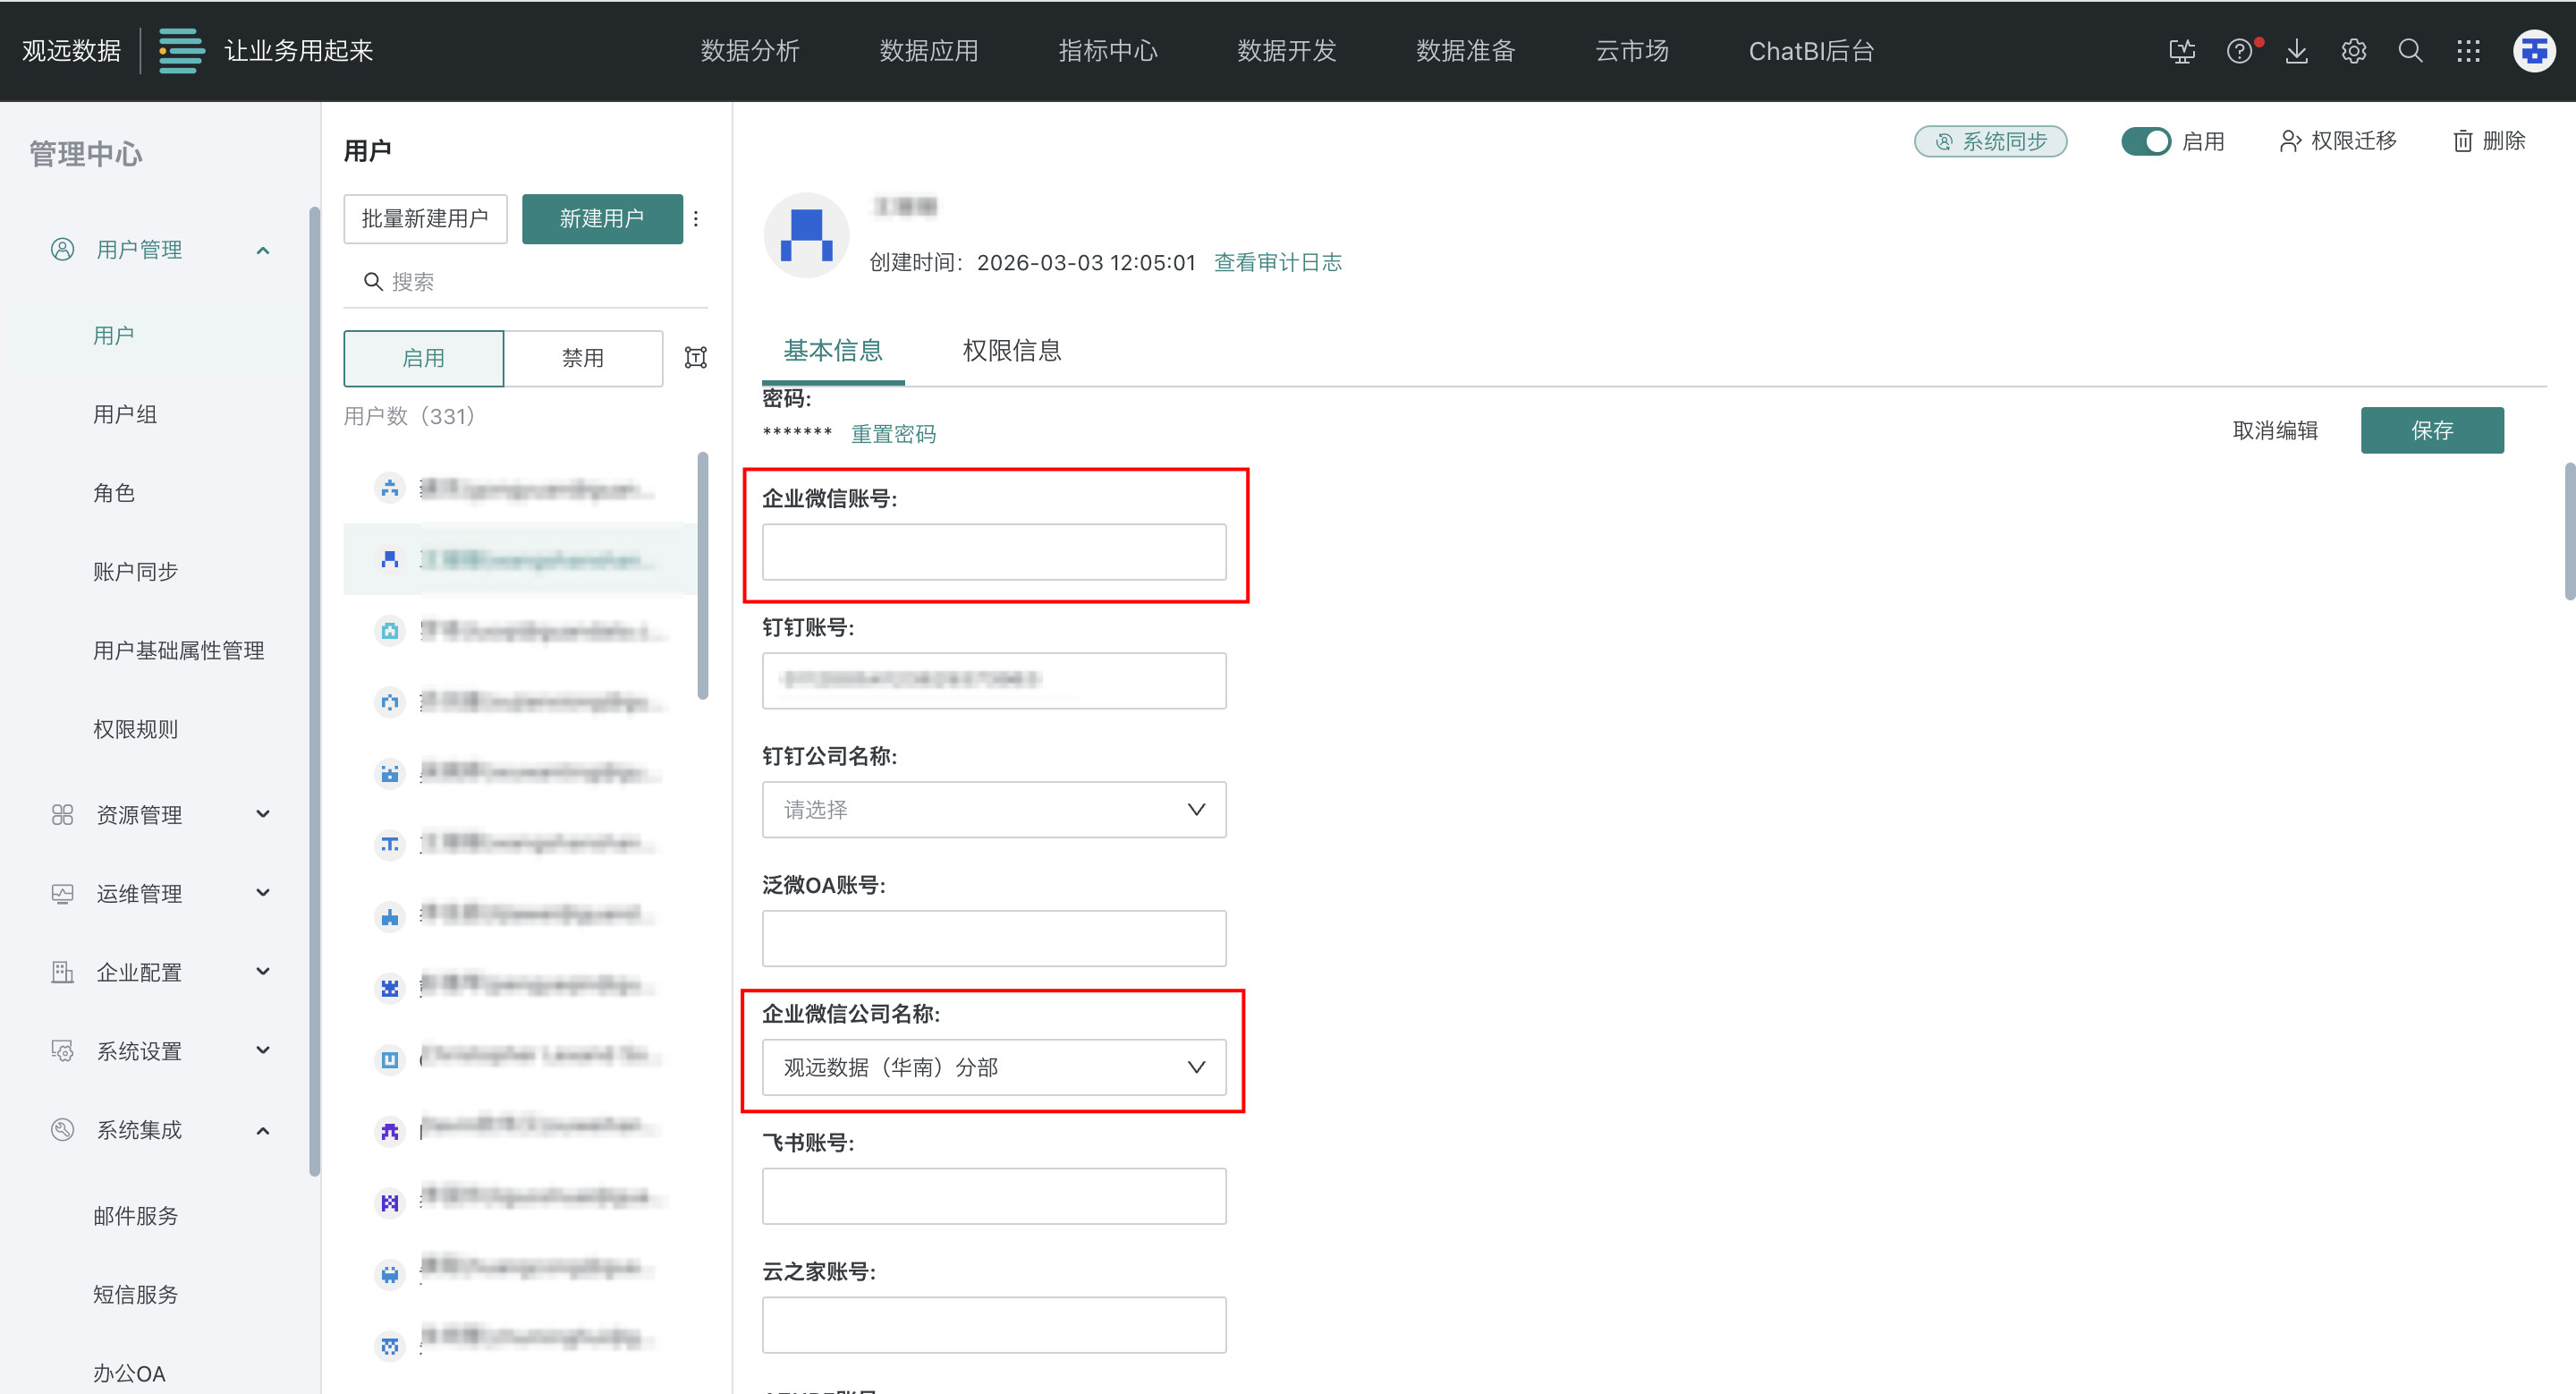Click the user list scrollbar
Image resolution: width=2576 pixels, height=1394 pixels.
[x=703, y=575]
